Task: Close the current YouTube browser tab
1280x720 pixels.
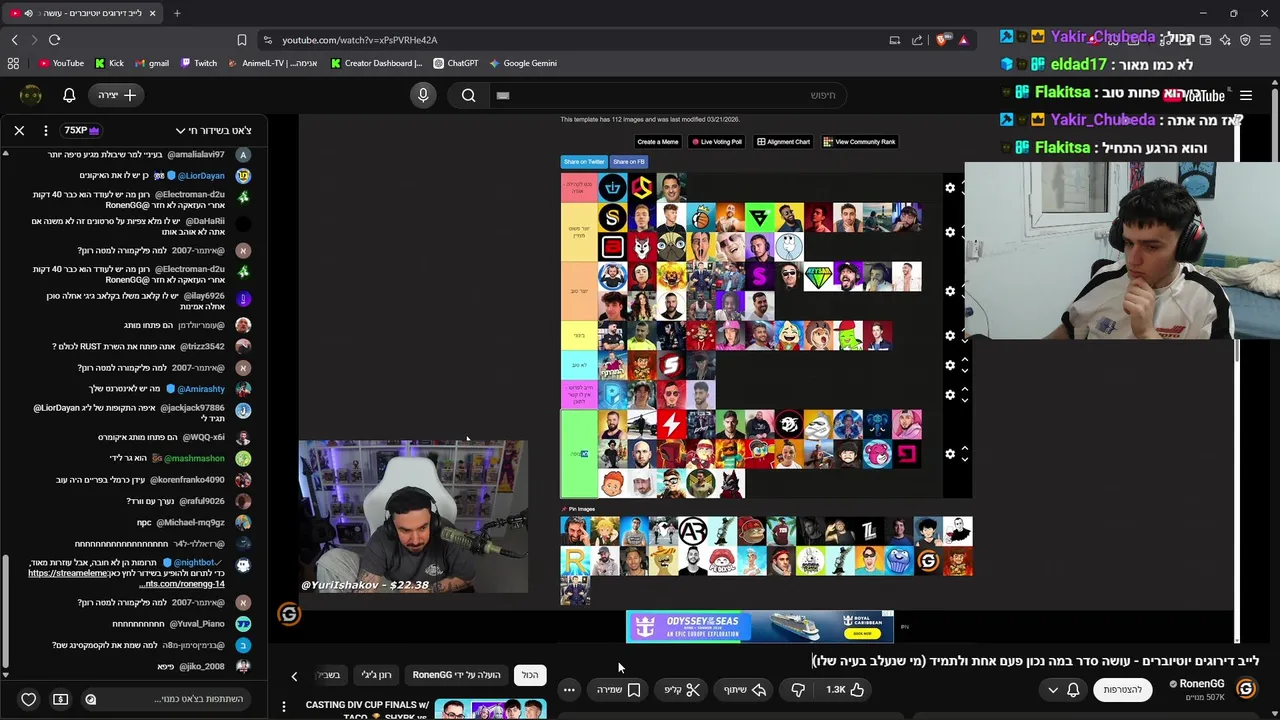Action: (x=152, y=13)
